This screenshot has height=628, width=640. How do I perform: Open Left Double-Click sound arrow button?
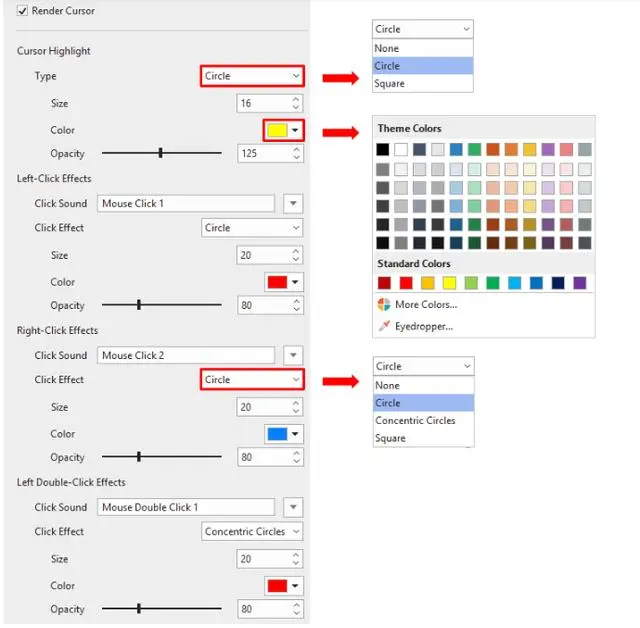pos(293,507)
